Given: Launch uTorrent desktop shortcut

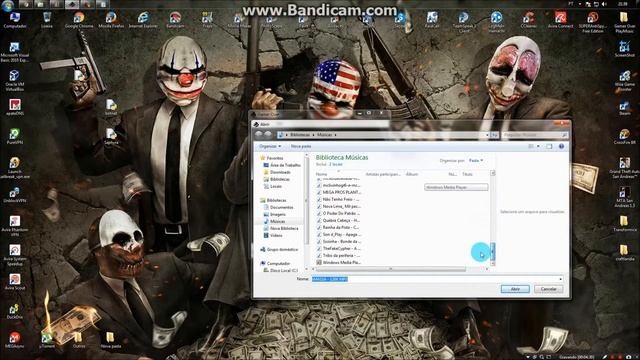Looking at the screenshot, I should pyautogui.click(x=47, y=340).
